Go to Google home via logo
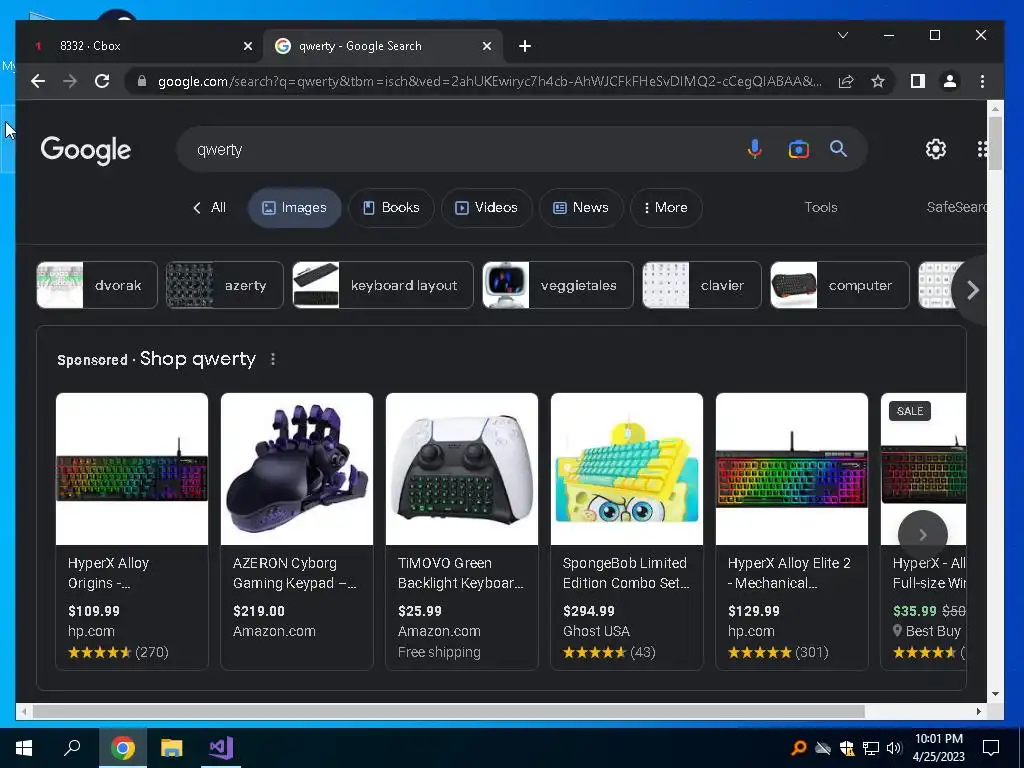The image size is (1024, 768). pyautogui.click(x=86, y=150)
